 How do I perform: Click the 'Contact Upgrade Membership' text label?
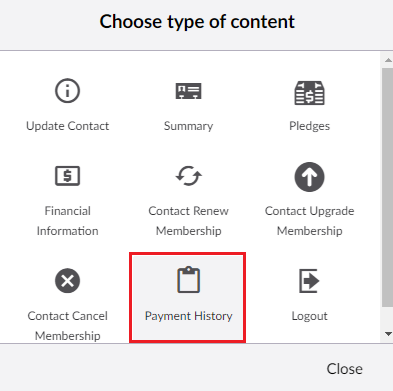coord(309,221)
